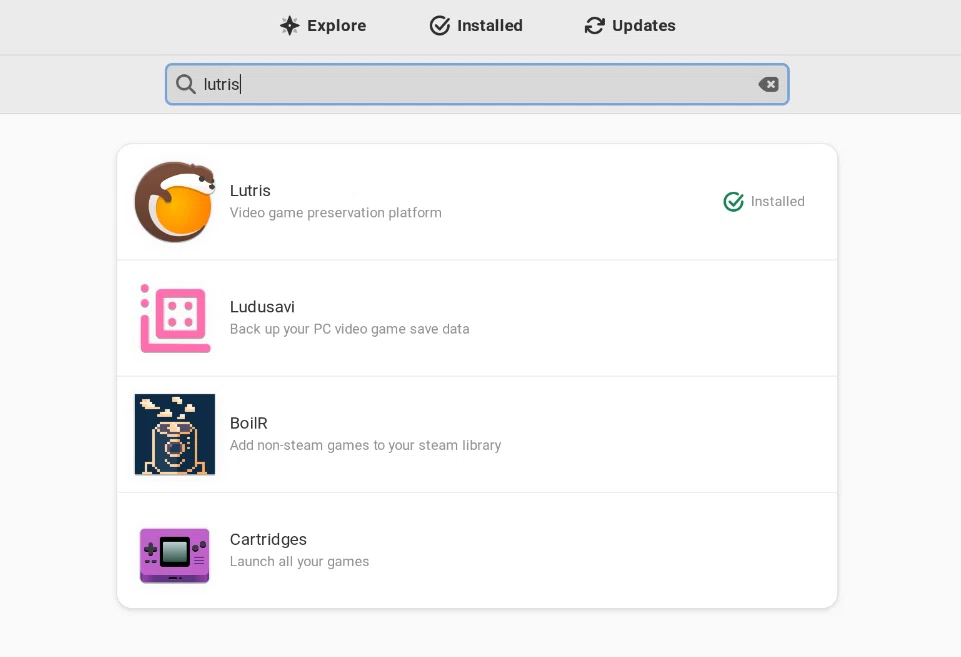The height and width of the screenshot is (657, 961).
Task: Switch to the Installed tab
Action: pos(476,26)
